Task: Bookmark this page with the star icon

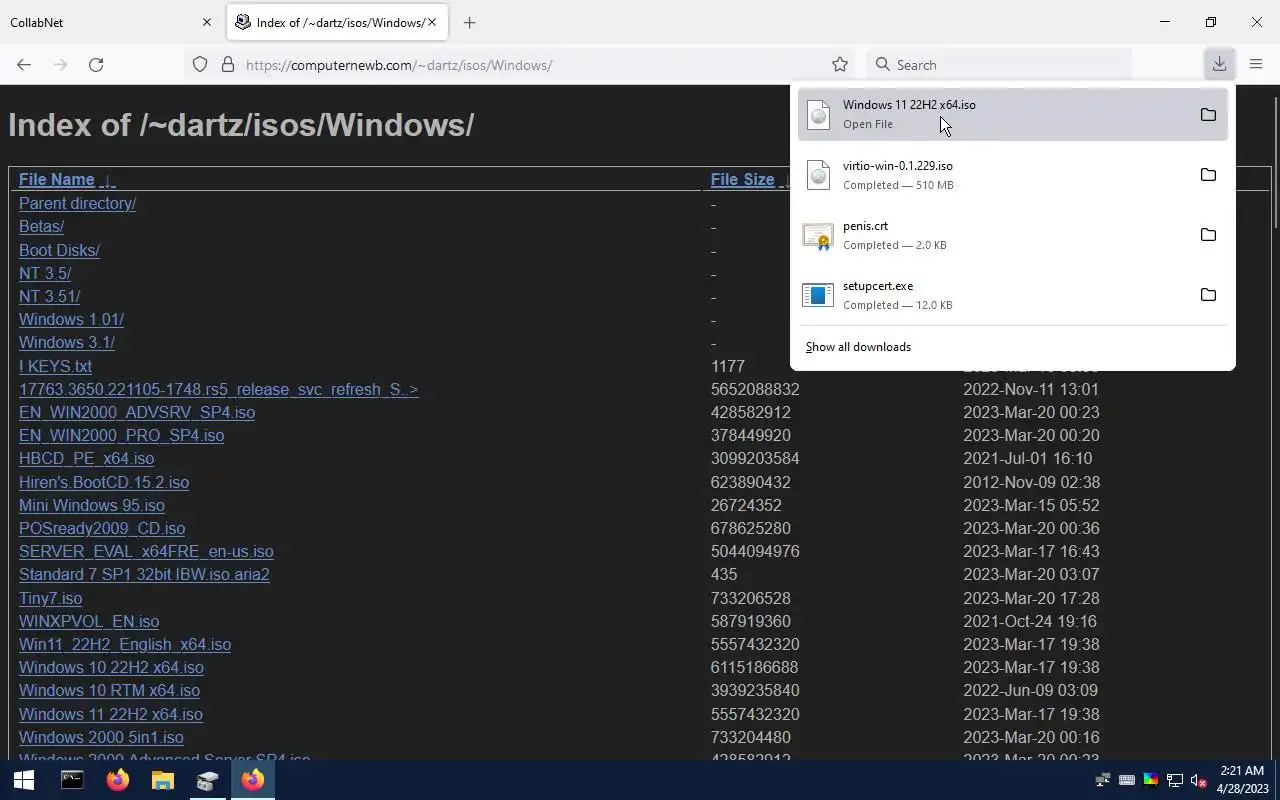Action: point(840,64)
